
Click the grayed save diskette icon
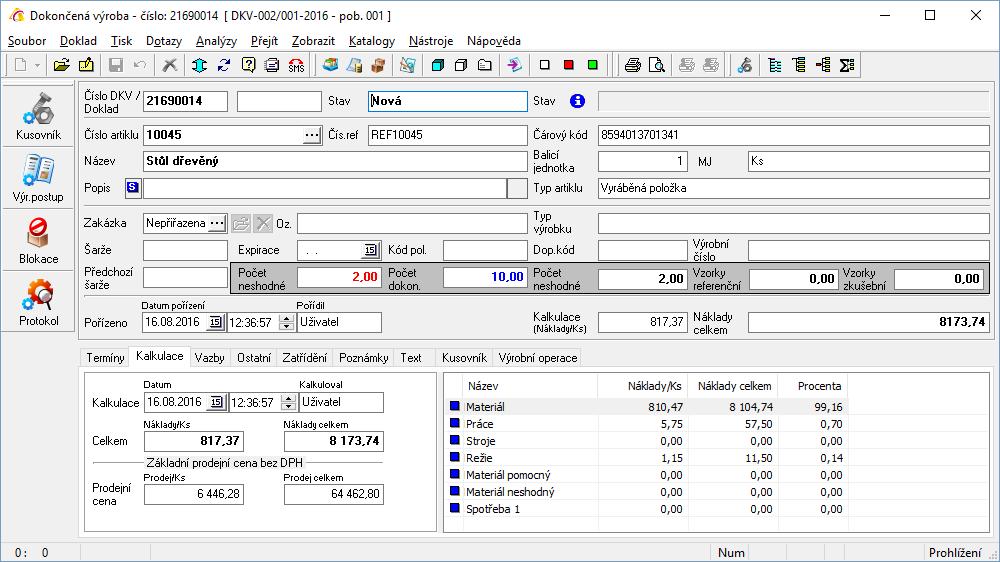115,65
